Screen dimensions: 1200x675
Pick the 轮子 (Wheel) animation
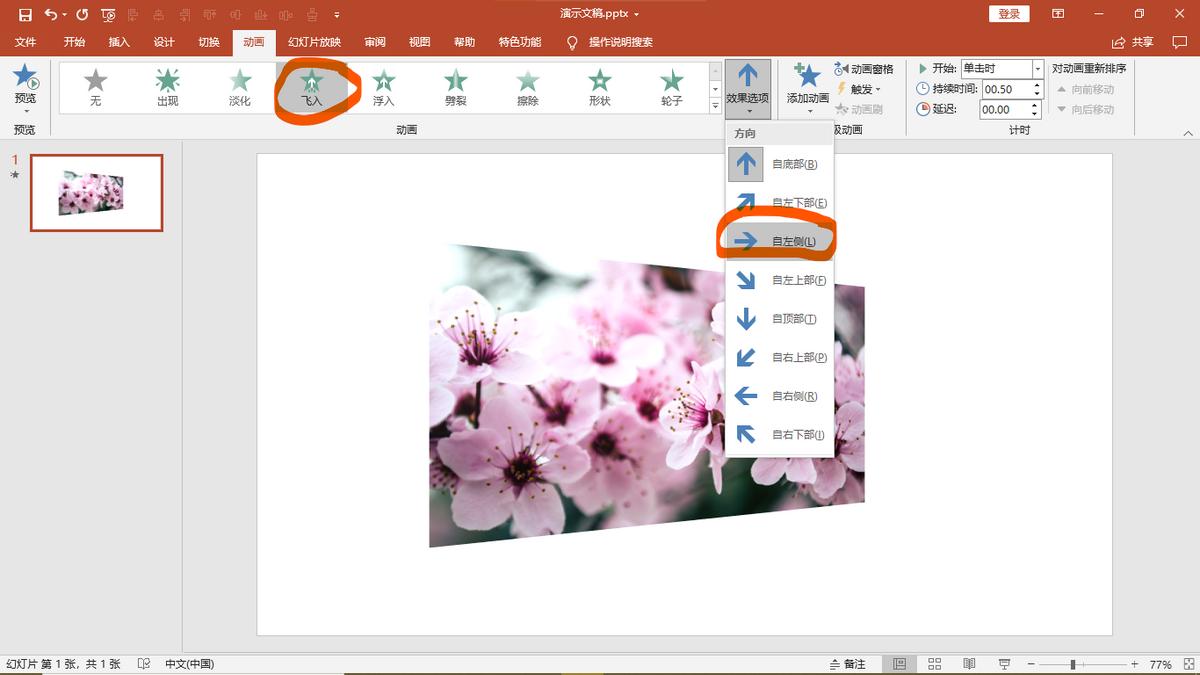[671, 87]
